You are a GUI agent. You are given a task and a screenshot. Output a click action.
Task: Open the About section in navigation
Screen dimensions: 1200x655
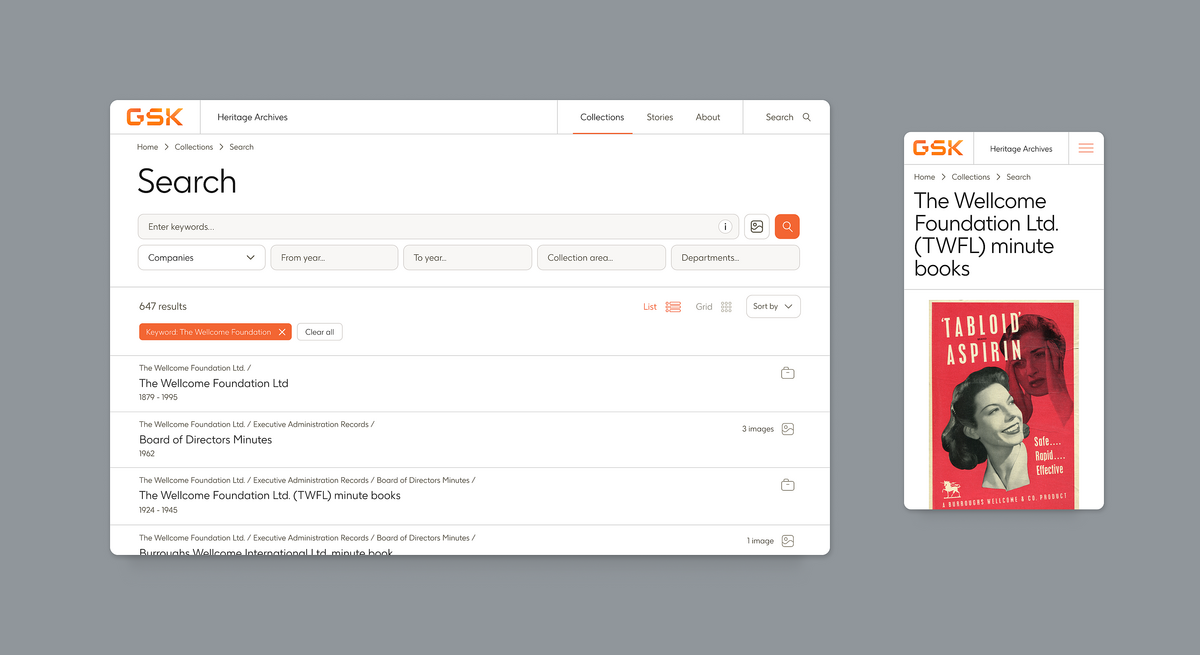point(708,117)
